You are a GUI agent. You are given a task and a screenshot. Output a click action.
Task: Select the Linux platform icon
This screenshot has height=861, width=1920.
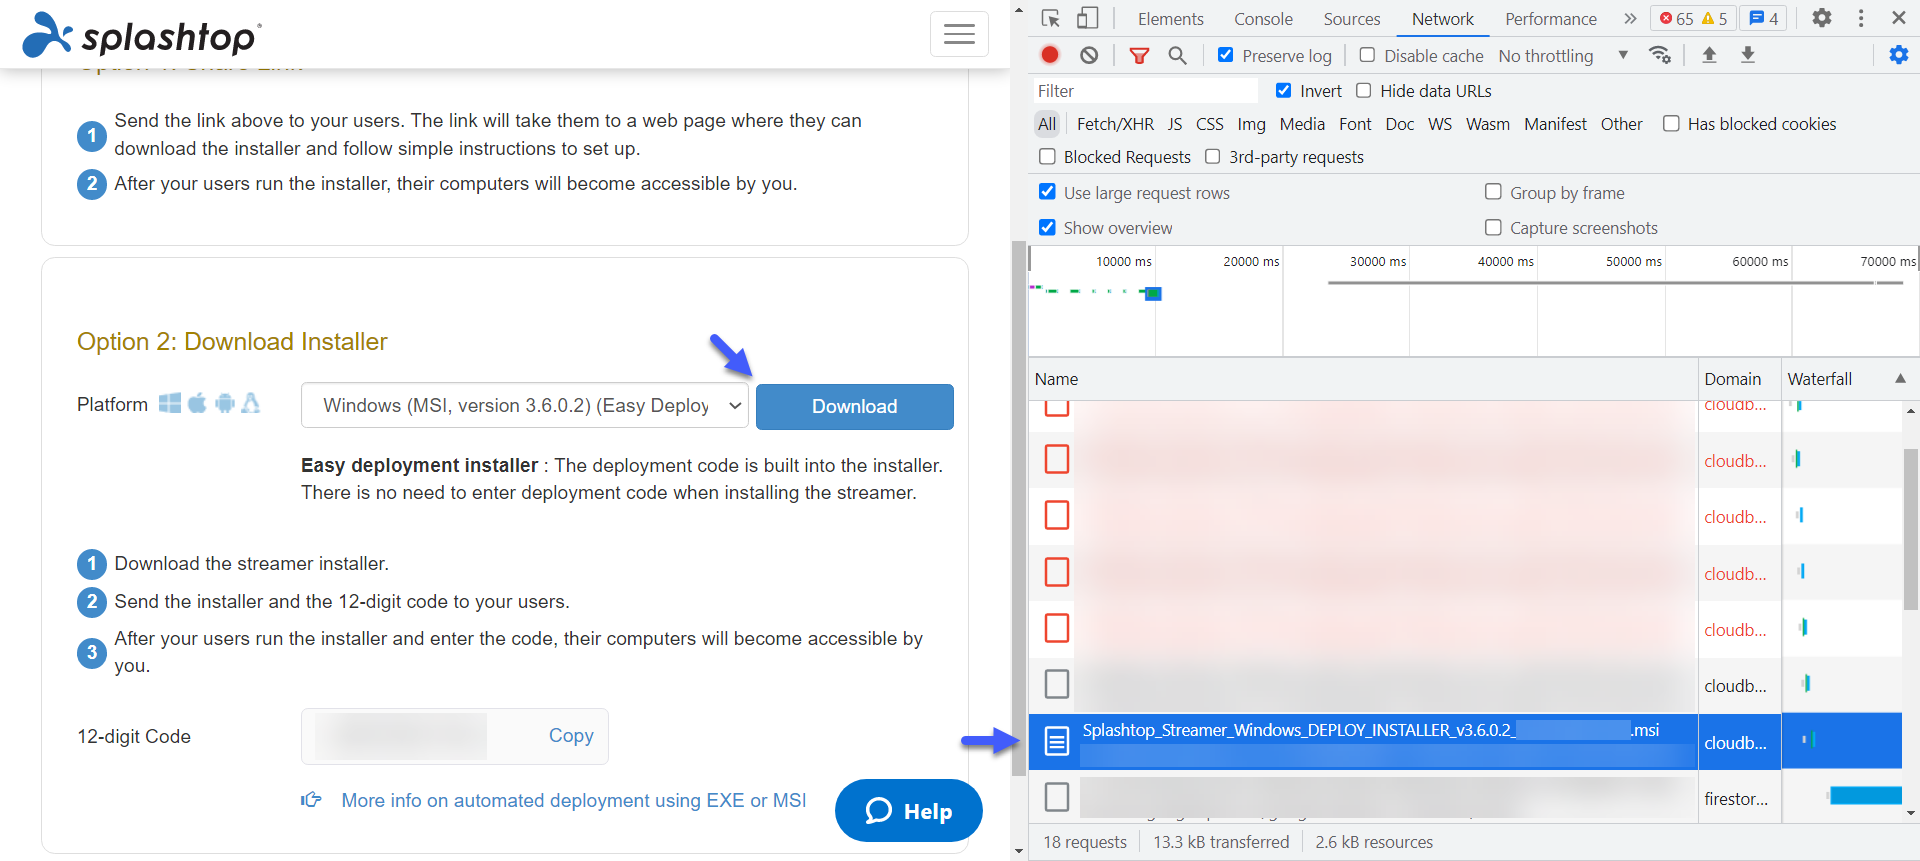pyautogui.click(x=251, y=403)
